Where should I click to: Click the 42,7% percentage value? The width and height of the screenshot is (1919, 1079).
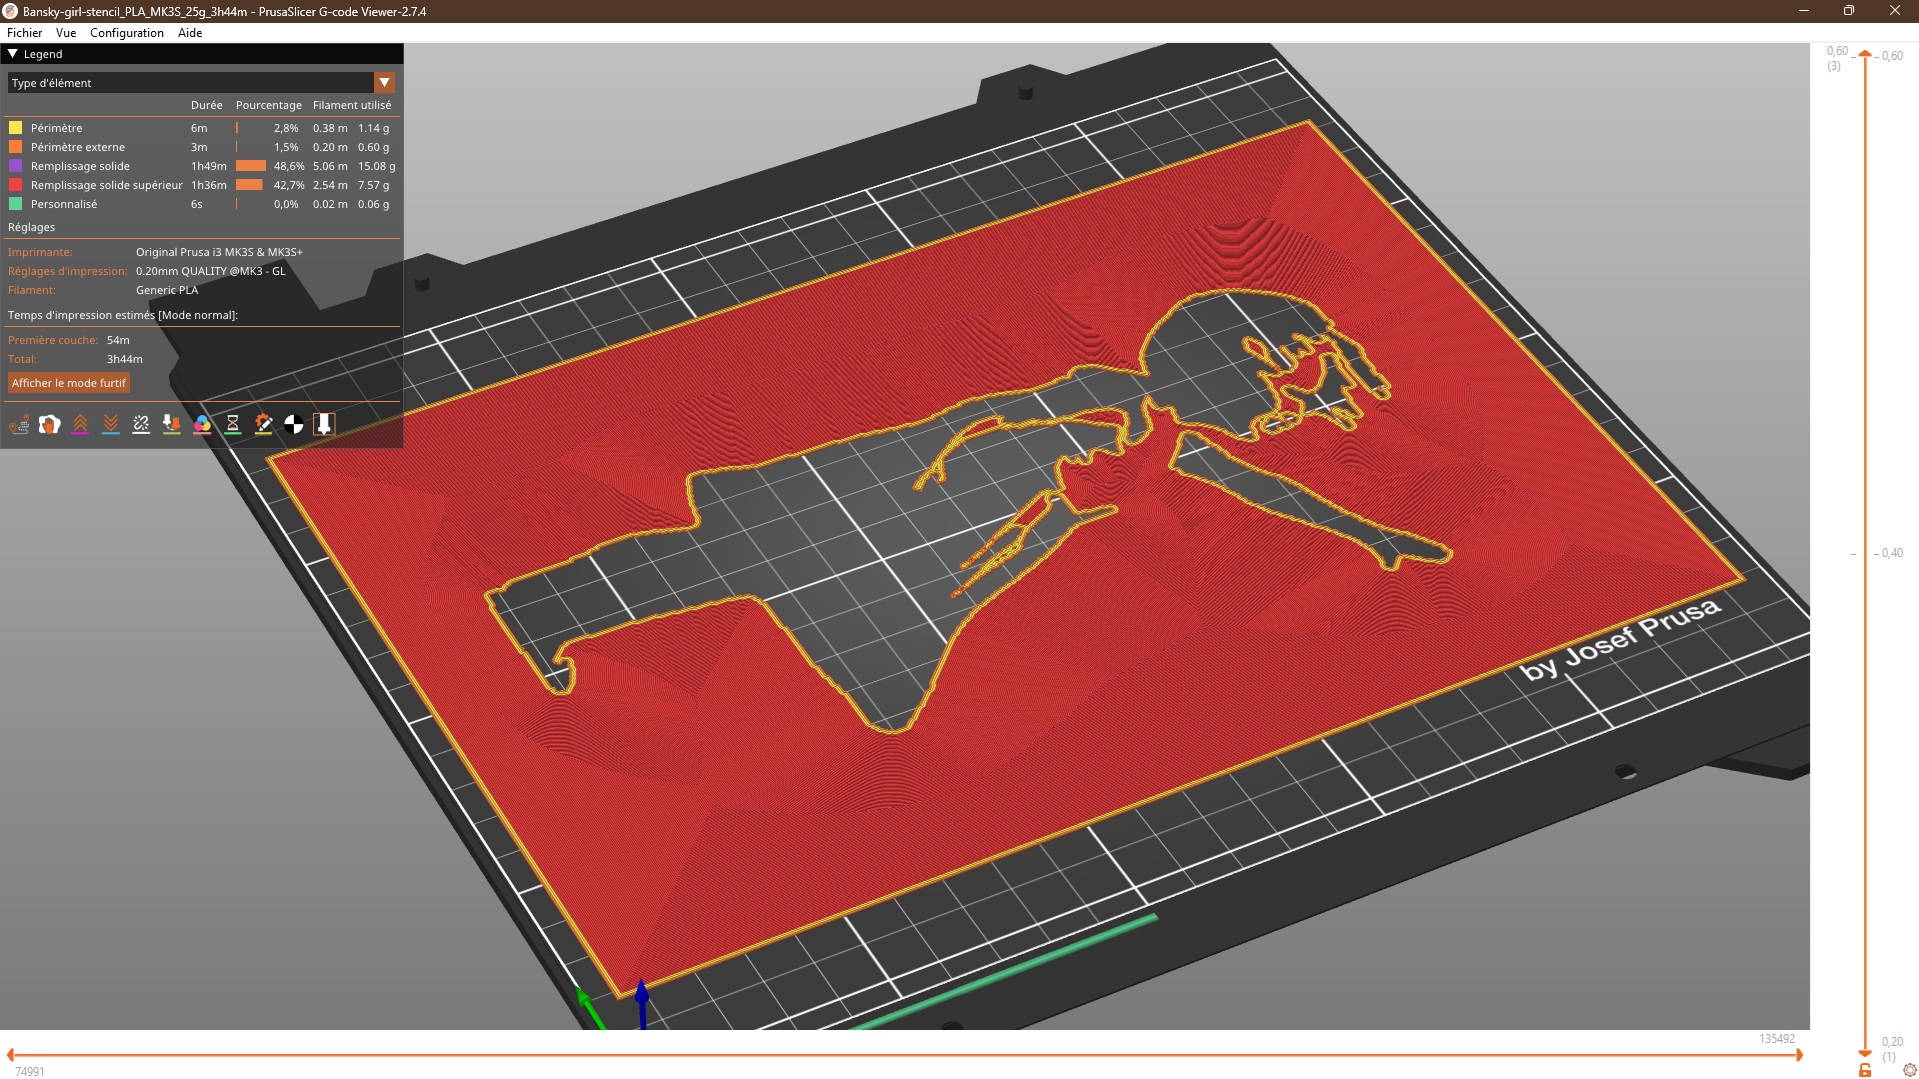[x=289, y=185]
